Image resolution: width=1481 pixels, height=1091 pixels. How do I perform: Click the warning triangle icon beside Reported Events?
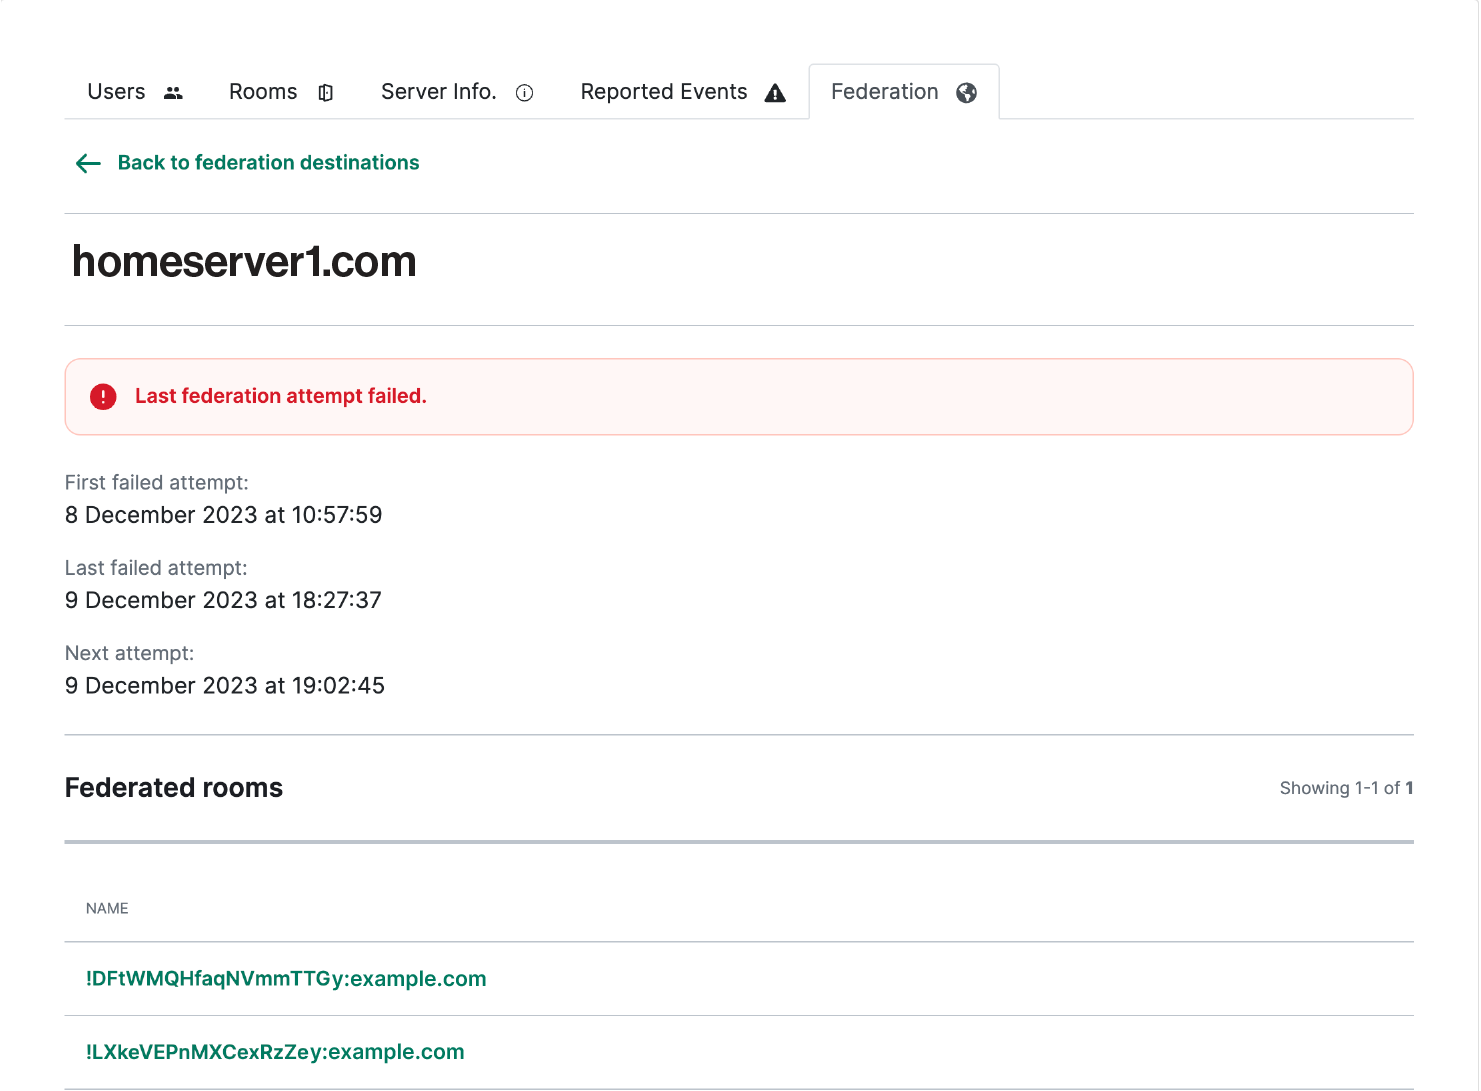(x=775, y=93)
